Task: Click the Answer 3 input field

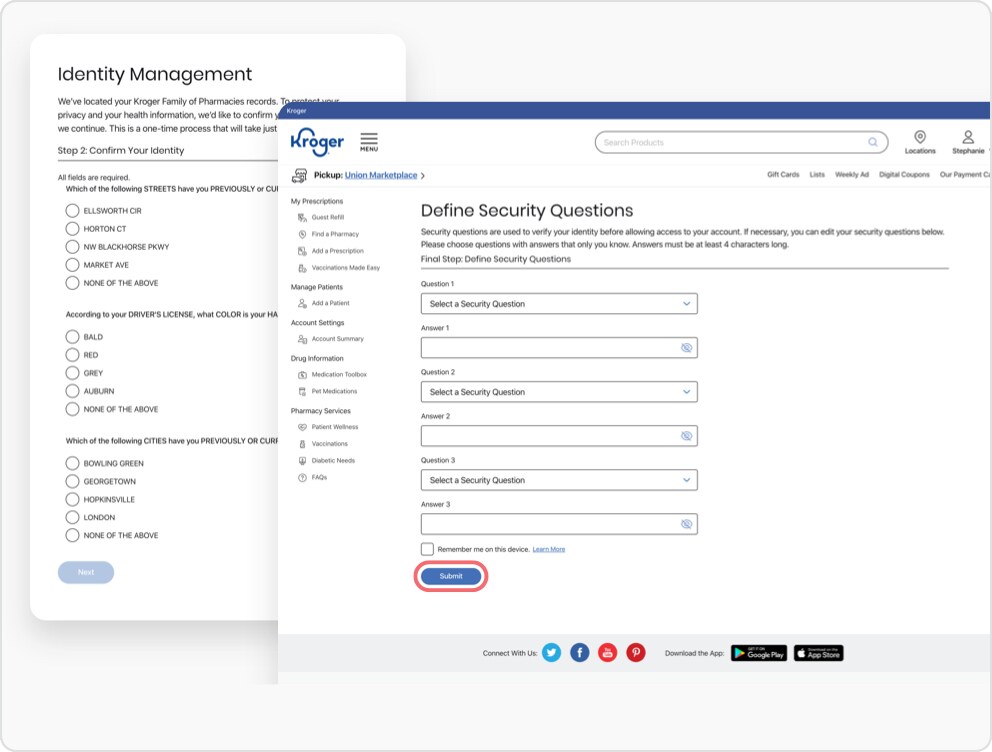Action: pyautogui.click(x=559, y=524)
